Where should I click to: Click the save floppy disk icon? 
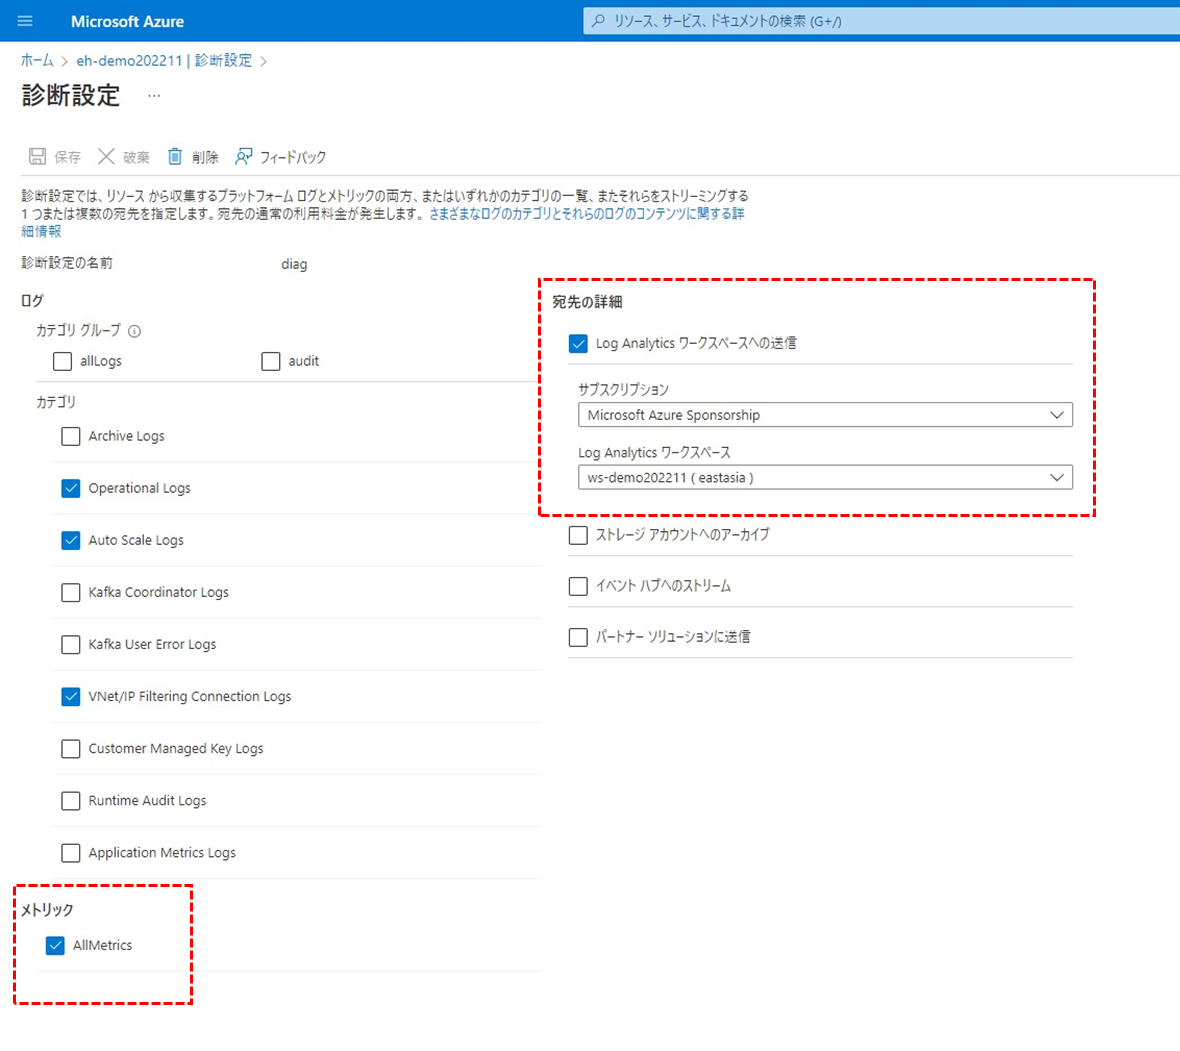click(37, 156)
